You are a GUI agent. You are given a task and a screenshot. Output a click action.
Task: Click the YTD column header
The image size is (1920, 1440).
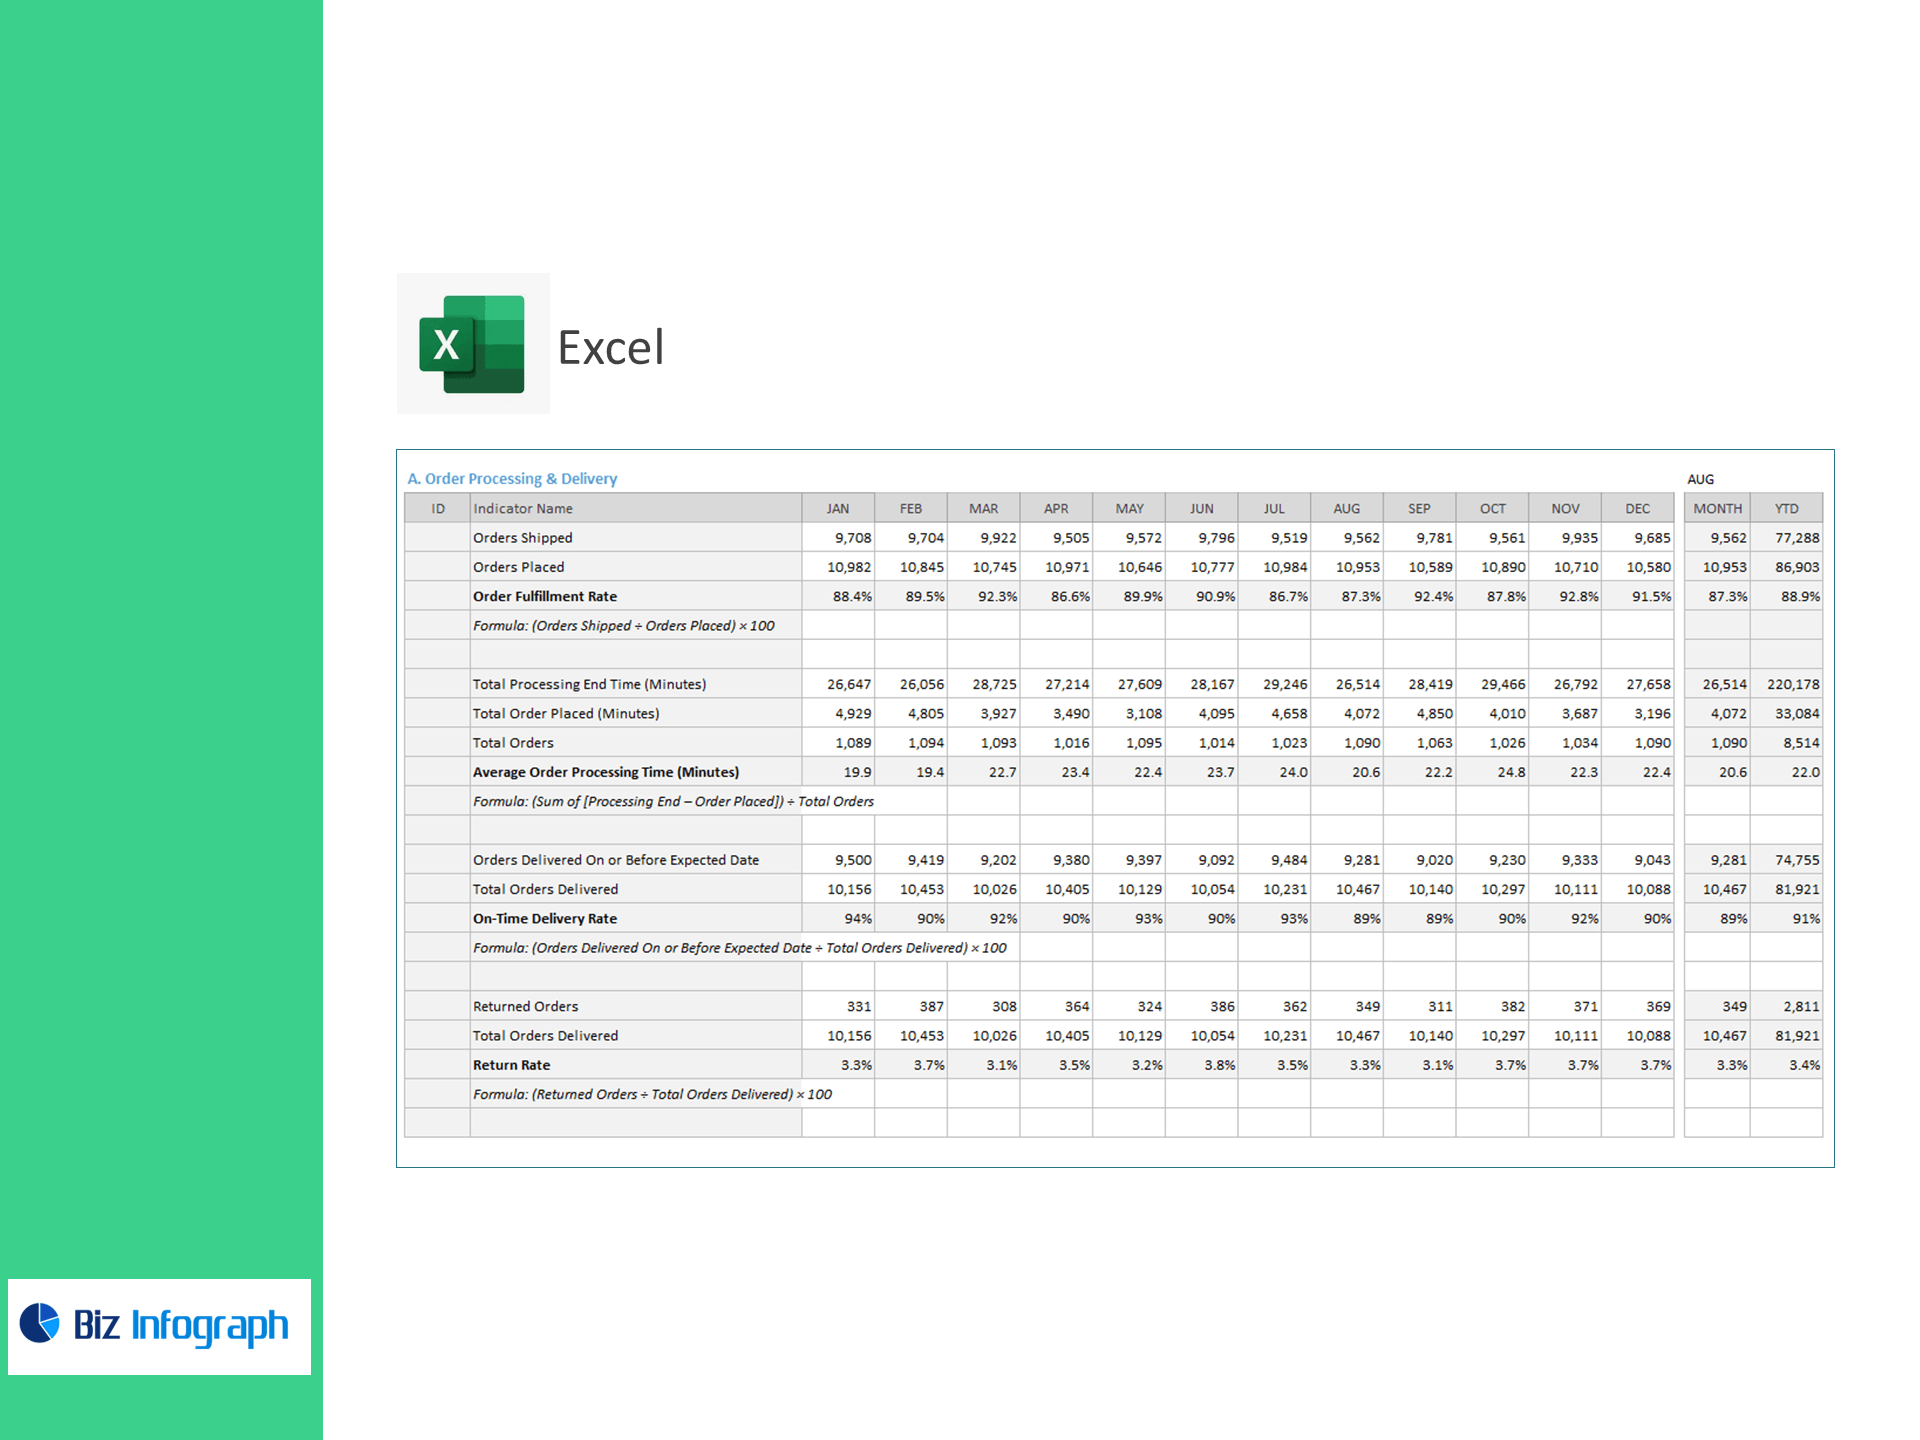tap(1786, 509)
